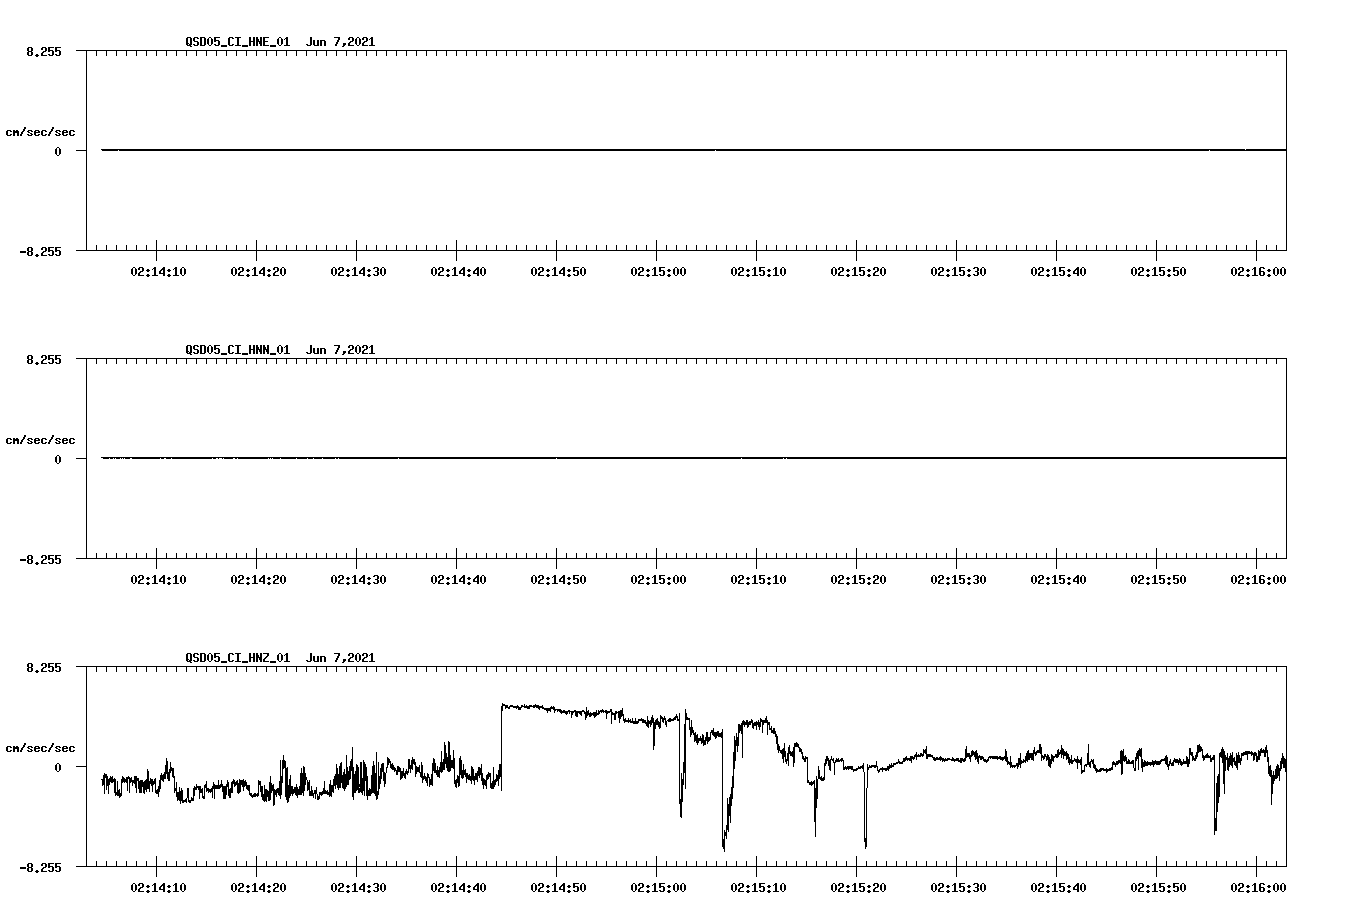Image resolution: width=1358 pixels, height=924 pixels.
Task: Click the flat trace line in HNN plot
Action: [694, 458]
